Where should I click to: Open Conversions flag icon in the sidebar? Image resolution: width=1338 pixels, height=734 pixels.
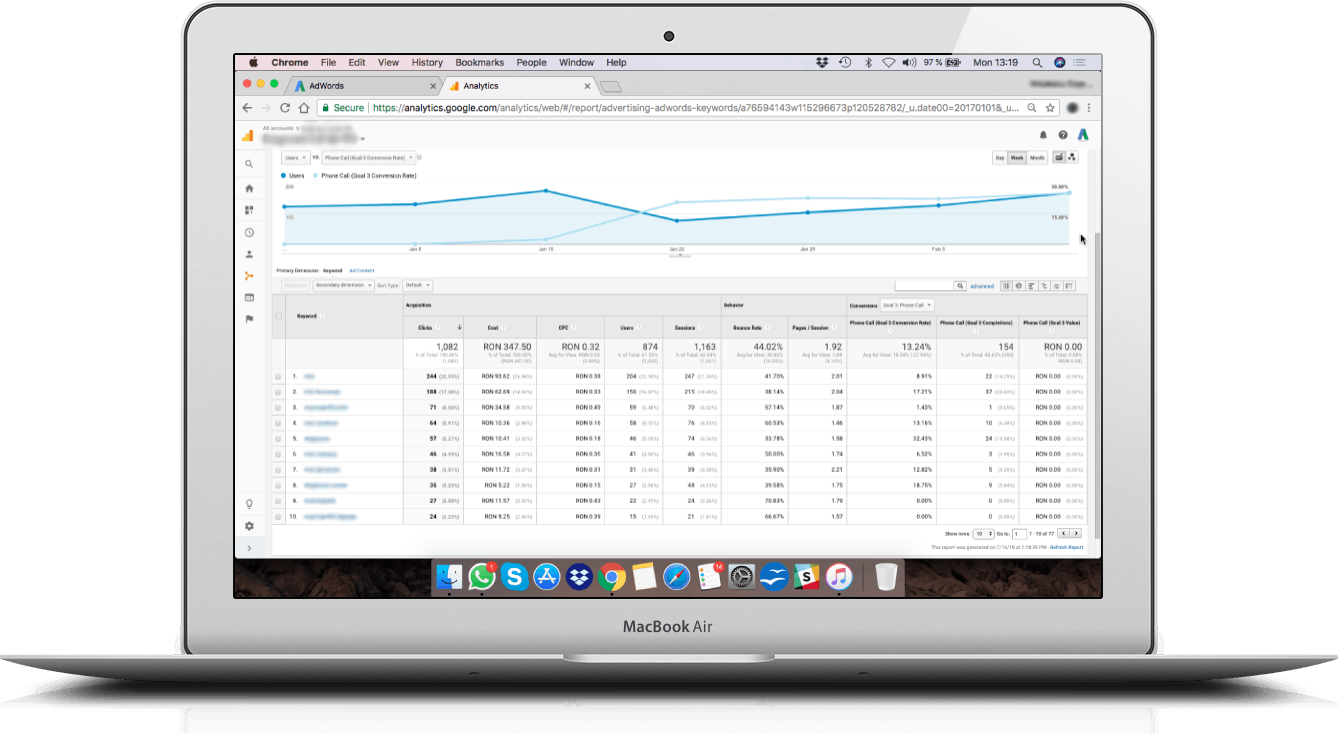(x=249, y=319)
